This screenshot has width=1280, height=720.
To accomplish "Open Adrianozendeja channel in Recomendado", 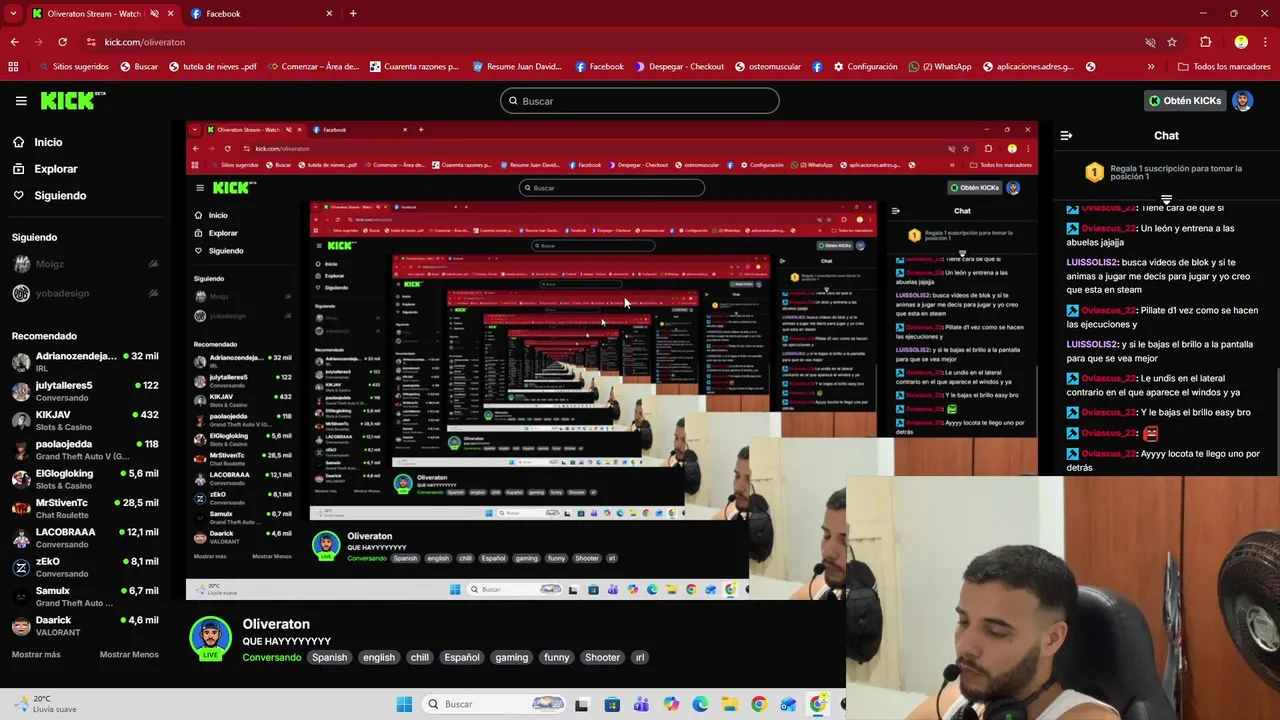I will coord(85,362).
